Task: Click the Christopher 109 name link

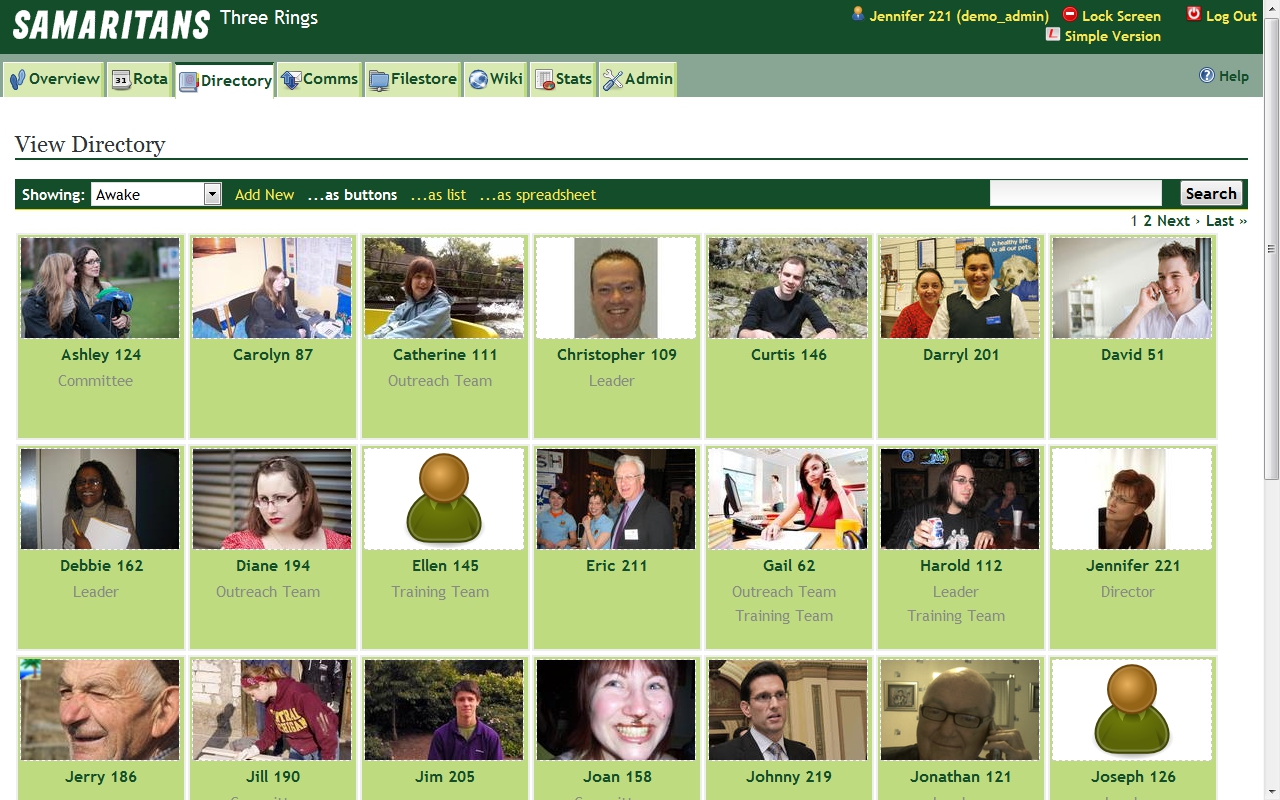Action: [x=617, y=355]
